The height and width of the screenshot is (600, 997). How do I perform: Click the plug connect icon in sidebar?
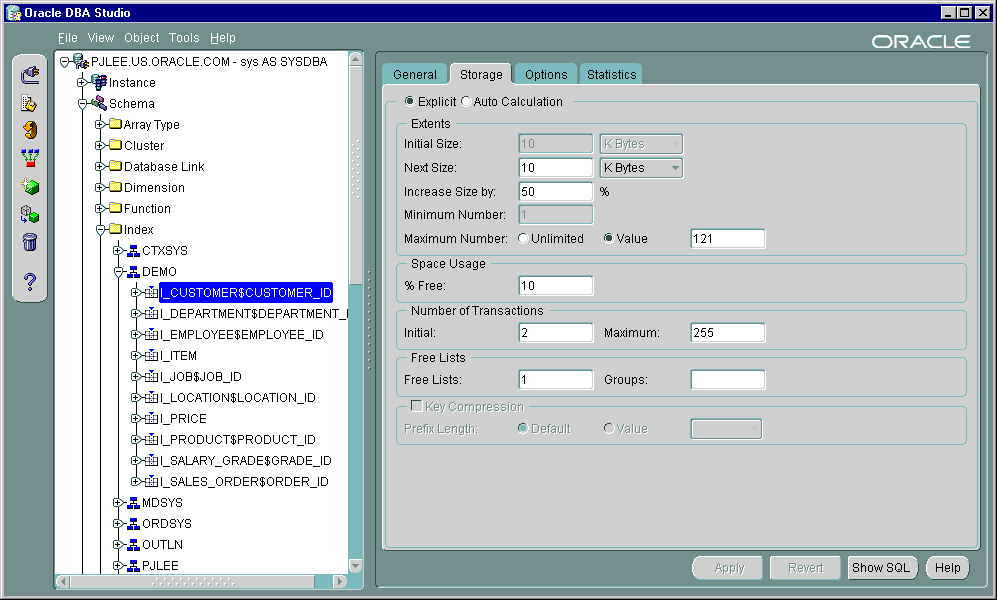pyautogui.click(x=30, y=75)
